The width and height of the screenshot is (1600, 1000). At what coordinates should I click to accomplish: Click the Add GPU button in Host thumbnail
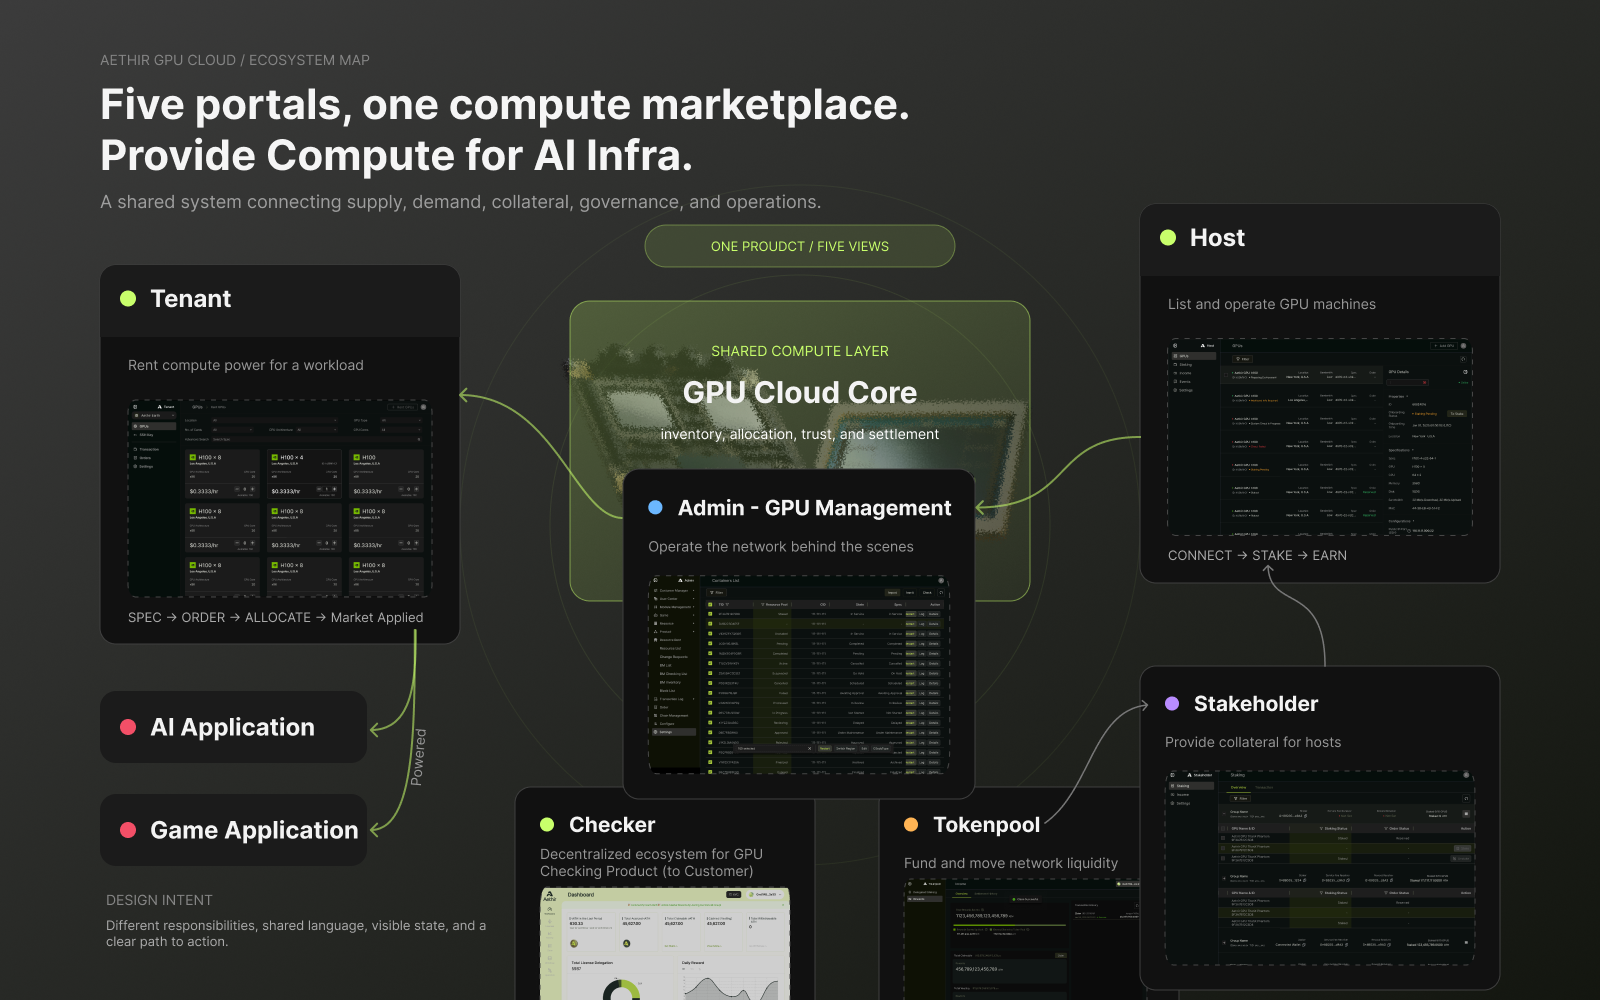click(x=1444, y=346)
